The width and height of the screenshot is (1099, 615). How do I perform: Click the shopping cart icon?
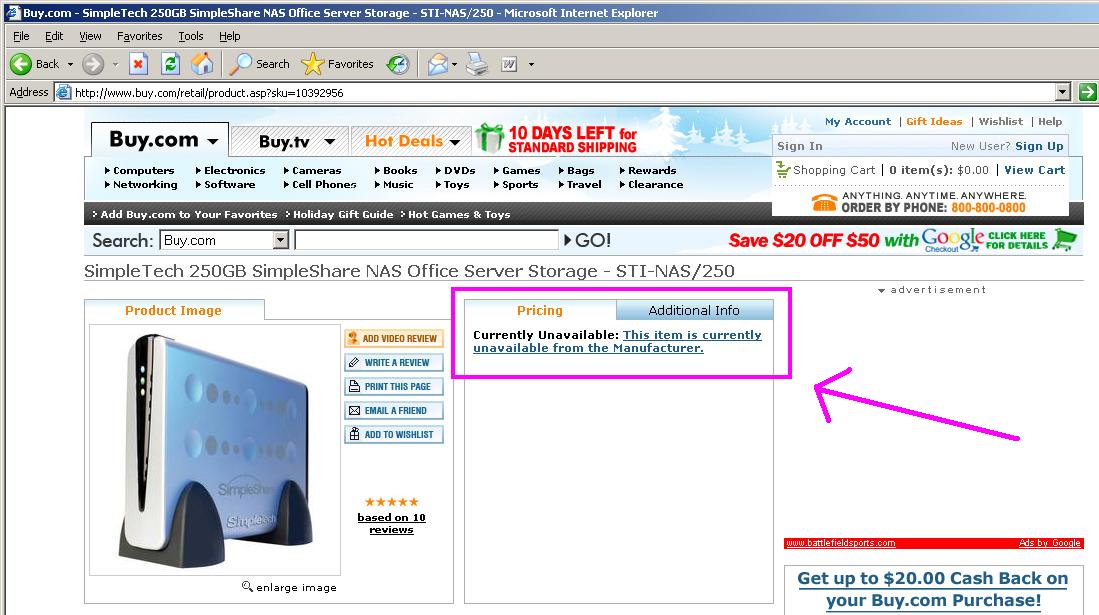pyautogui.click(x=782, y=170)
